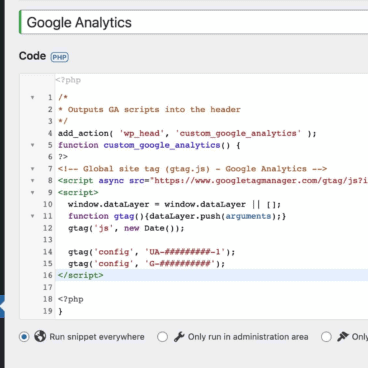Viewport: 368px width, 368px height.
Task: Click the 'Code' section heading
Action: click(x=32, y=56)
